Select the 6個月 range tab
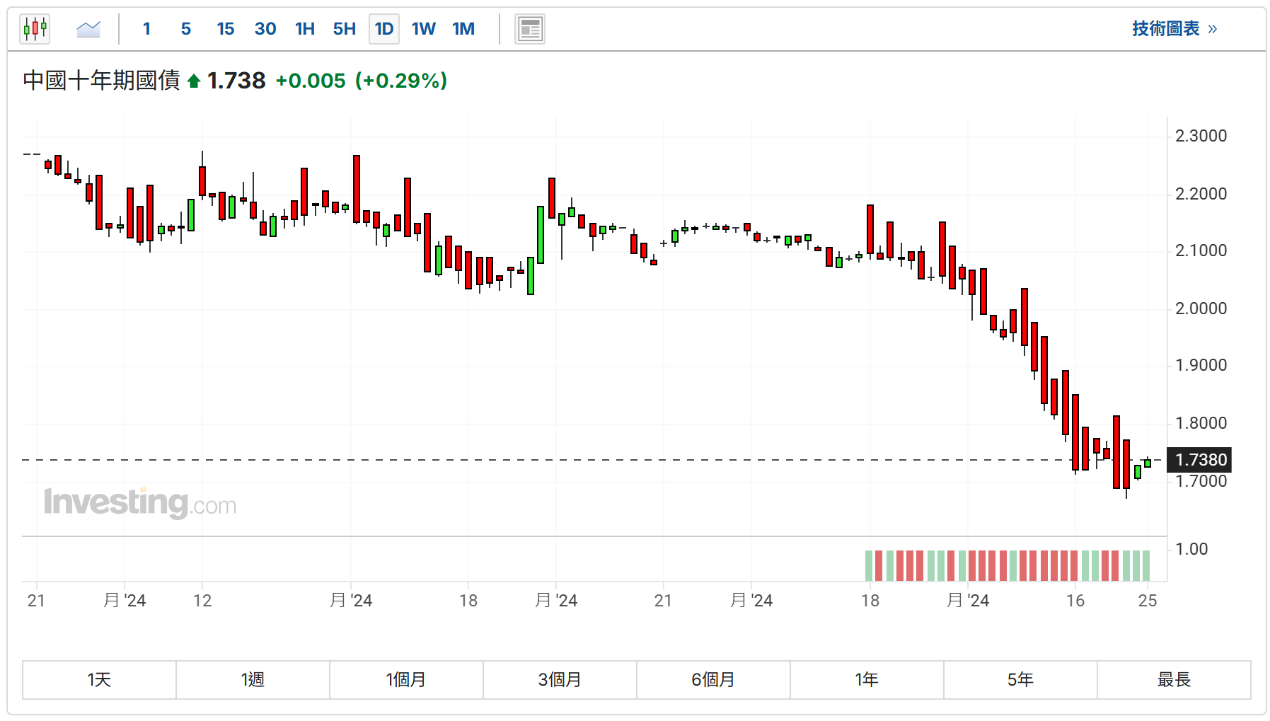 (x=713, y=680)
